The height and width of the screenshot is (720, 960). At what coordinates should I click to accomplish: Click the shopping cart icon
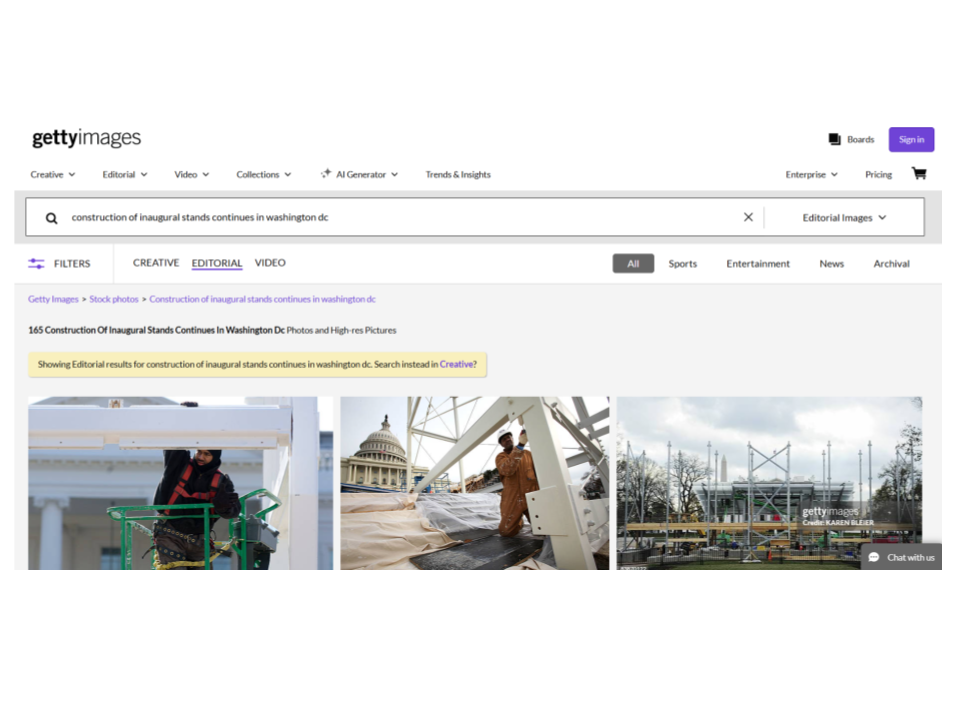pyautogui.click(x=918, y=174)
